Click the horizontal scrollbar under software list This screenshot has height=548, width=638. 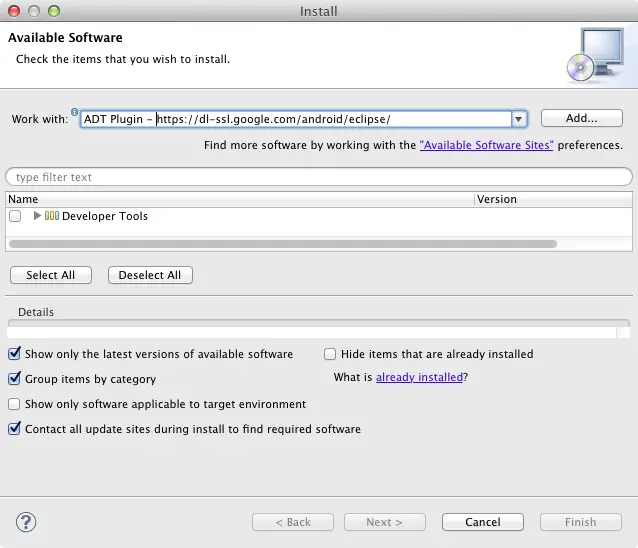point(283,244)
